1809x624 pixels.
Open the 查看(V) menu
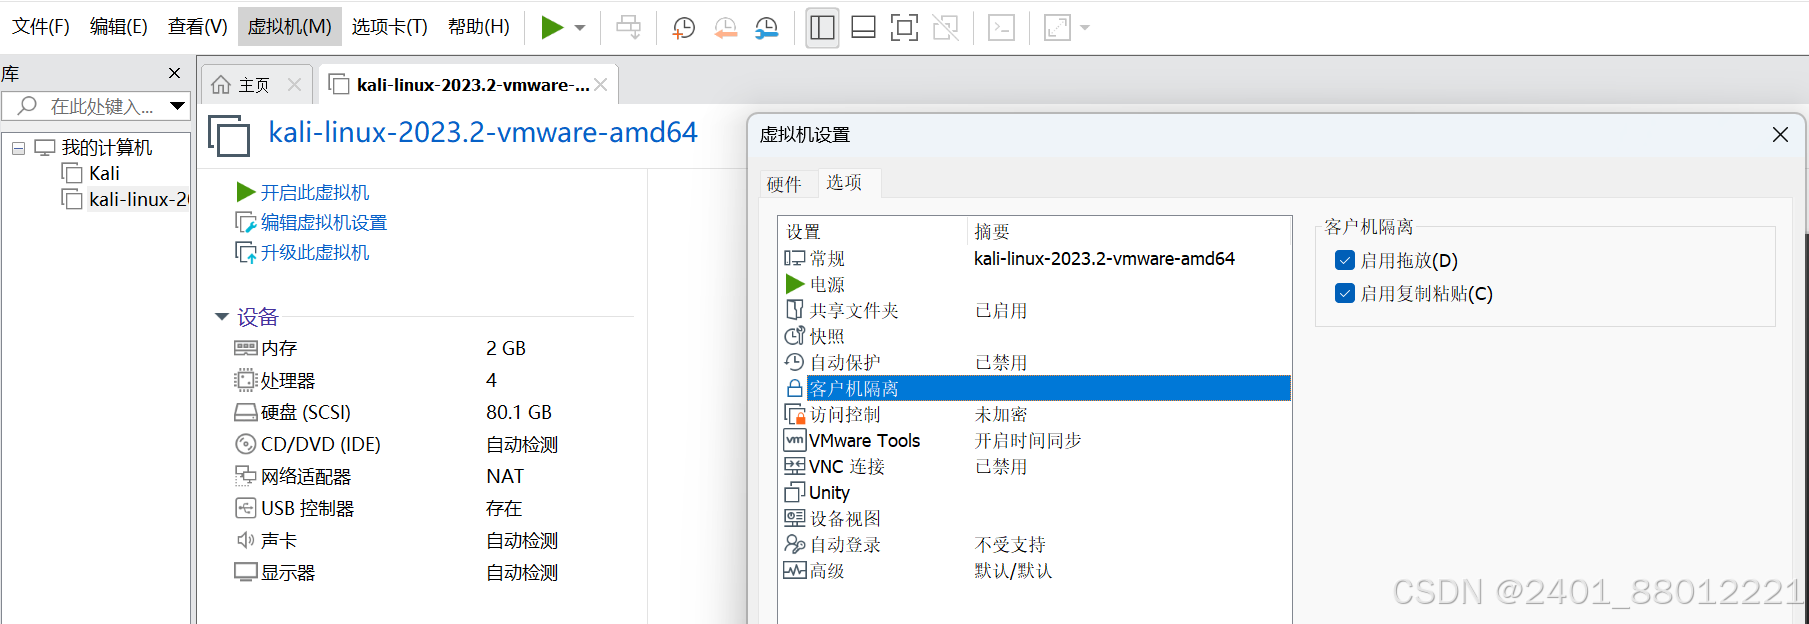pos(198,27)
